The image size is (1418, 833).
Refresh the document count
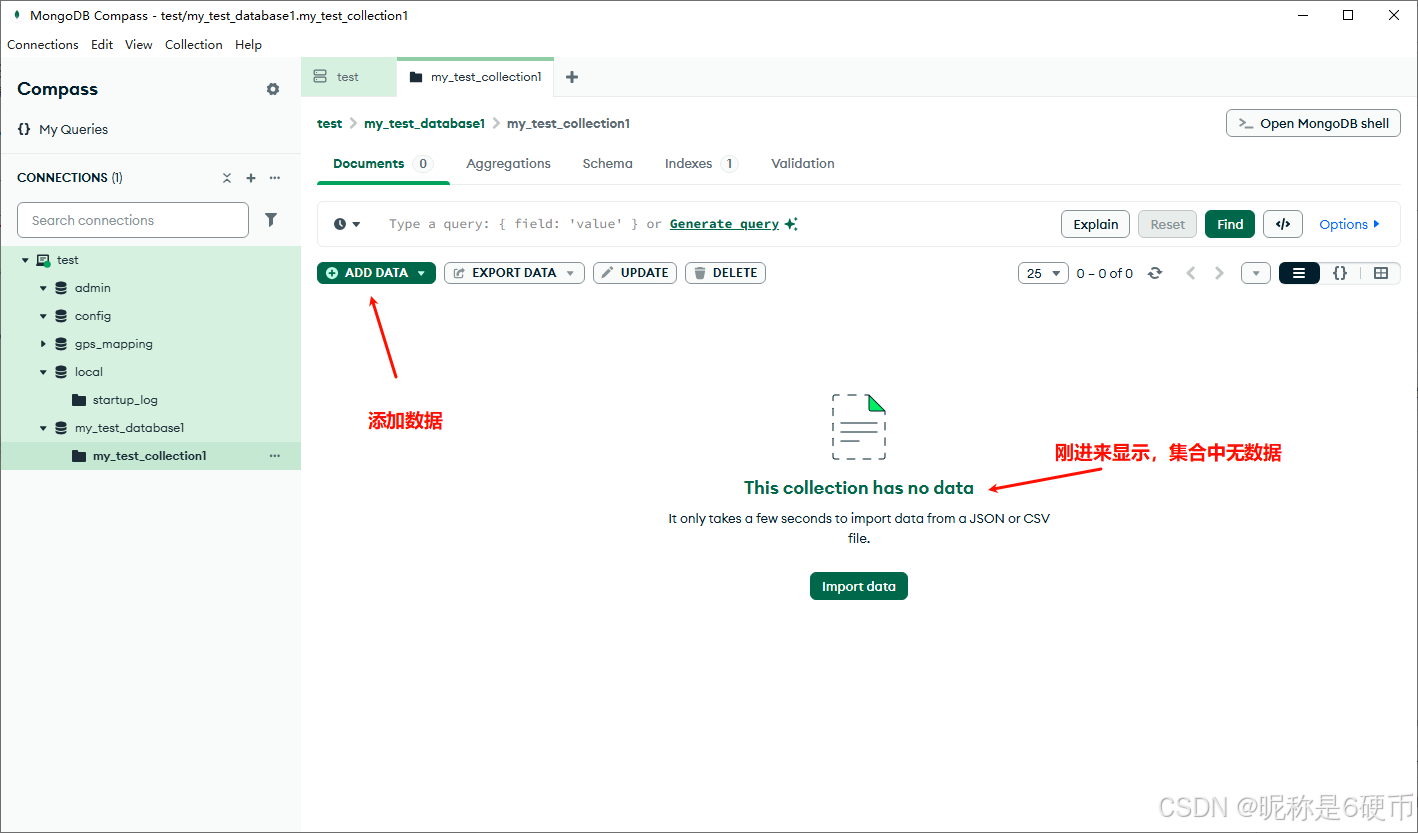1155,273
